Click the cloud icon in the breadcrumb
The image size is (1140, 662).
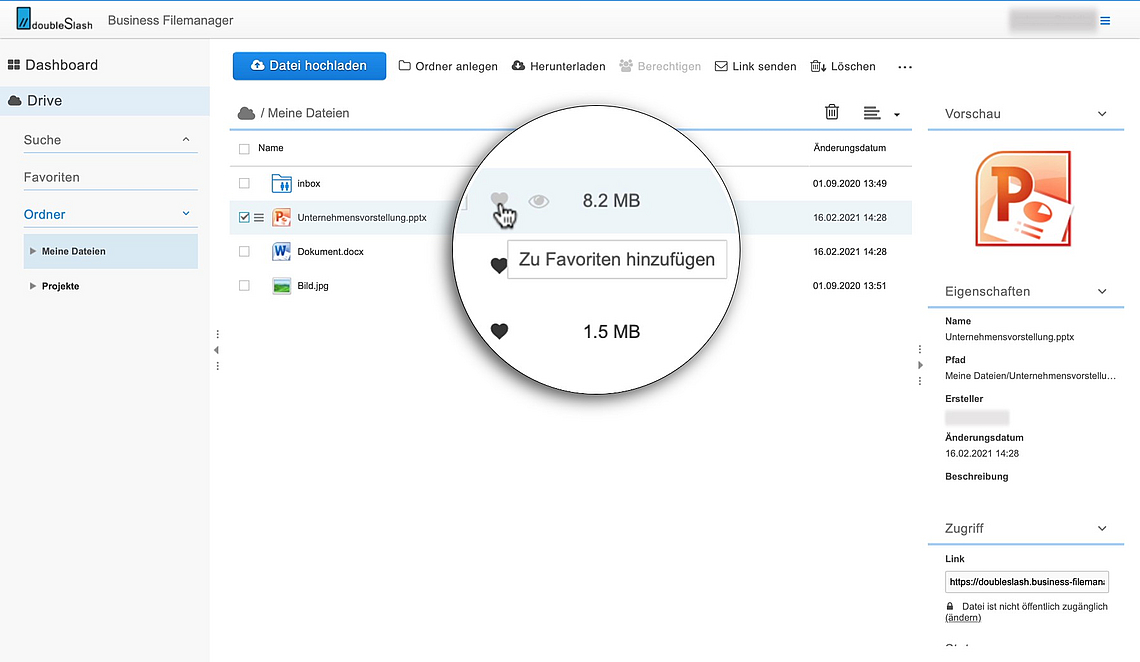pyautogui.click(x=246, y=114)
